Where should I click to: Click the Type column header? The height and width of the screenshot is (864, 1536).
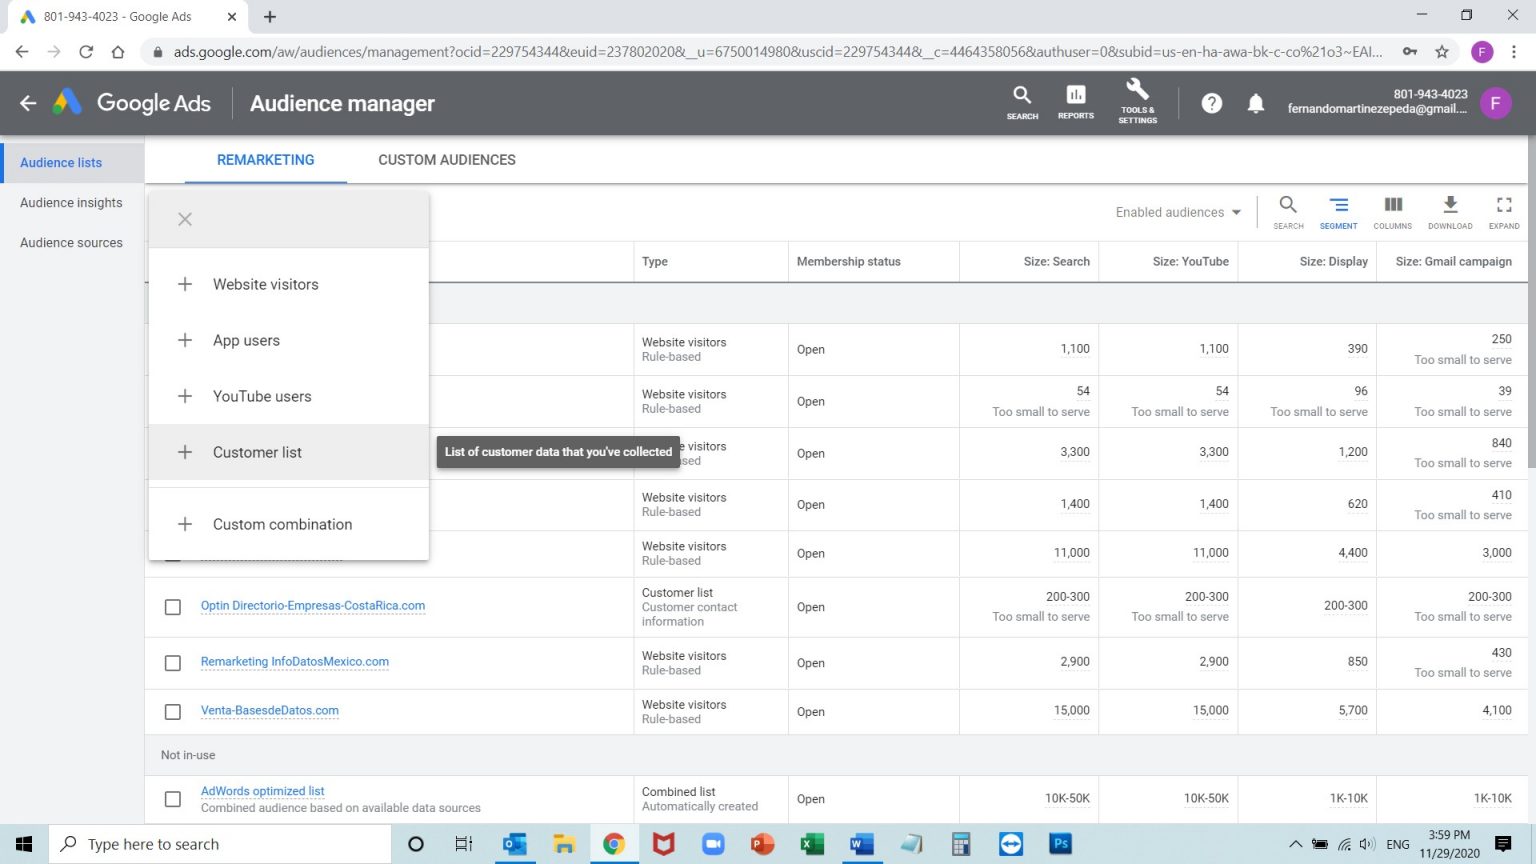coord(655,261)
